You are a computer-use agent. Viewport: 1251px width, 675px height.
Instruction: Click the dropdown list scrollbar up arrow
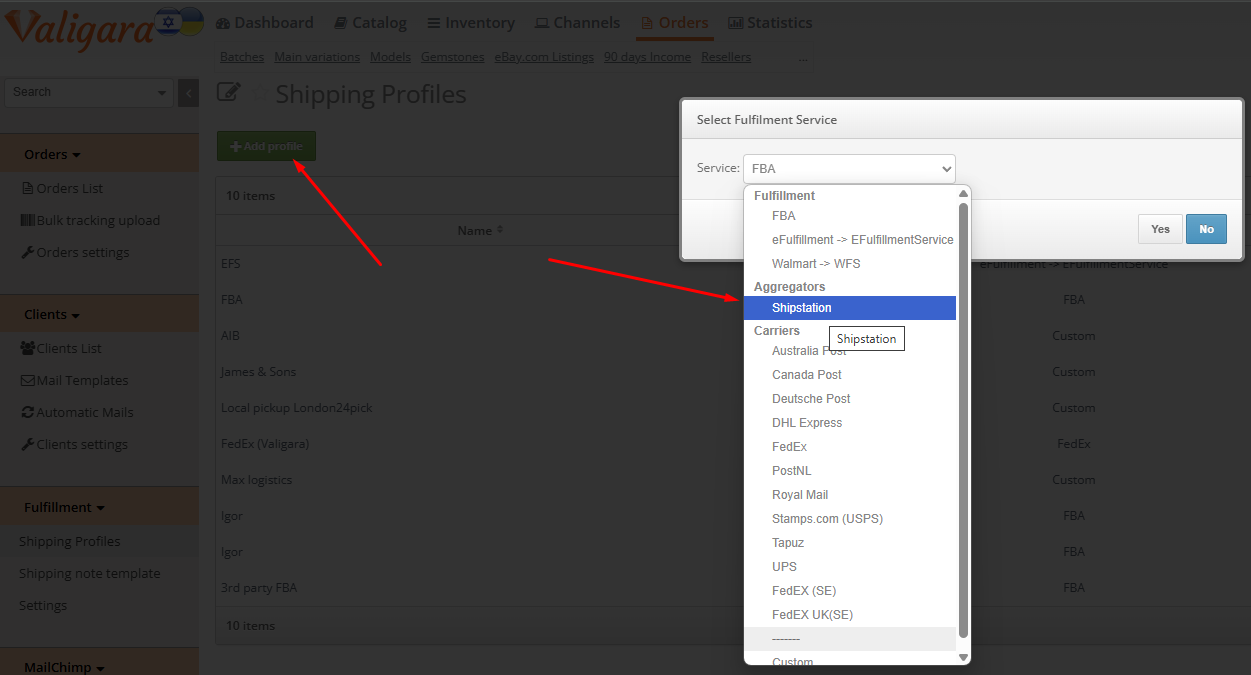point(964,194)
